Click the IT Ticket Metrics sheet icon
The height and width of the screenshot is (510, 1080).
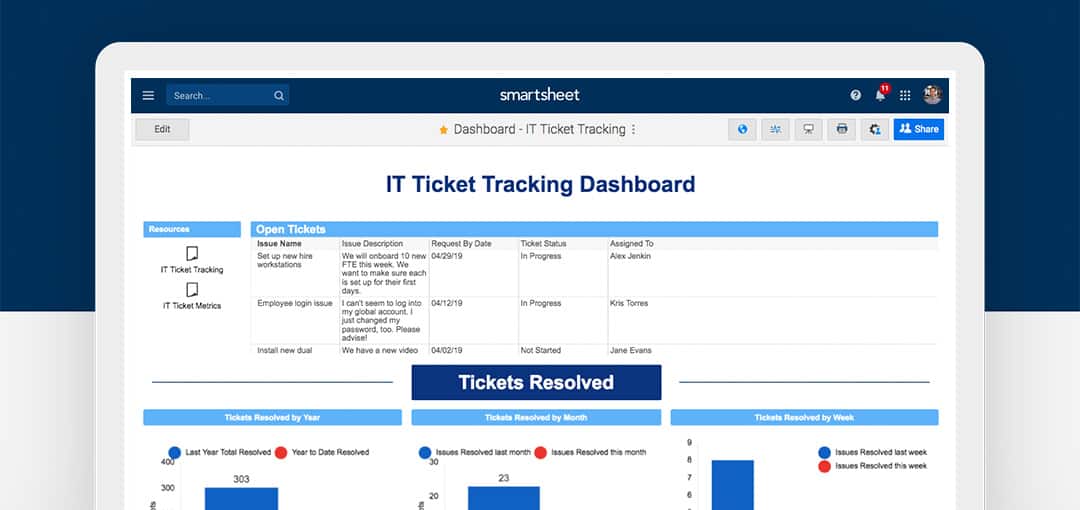pyautogui.click(x=192, y=289)
